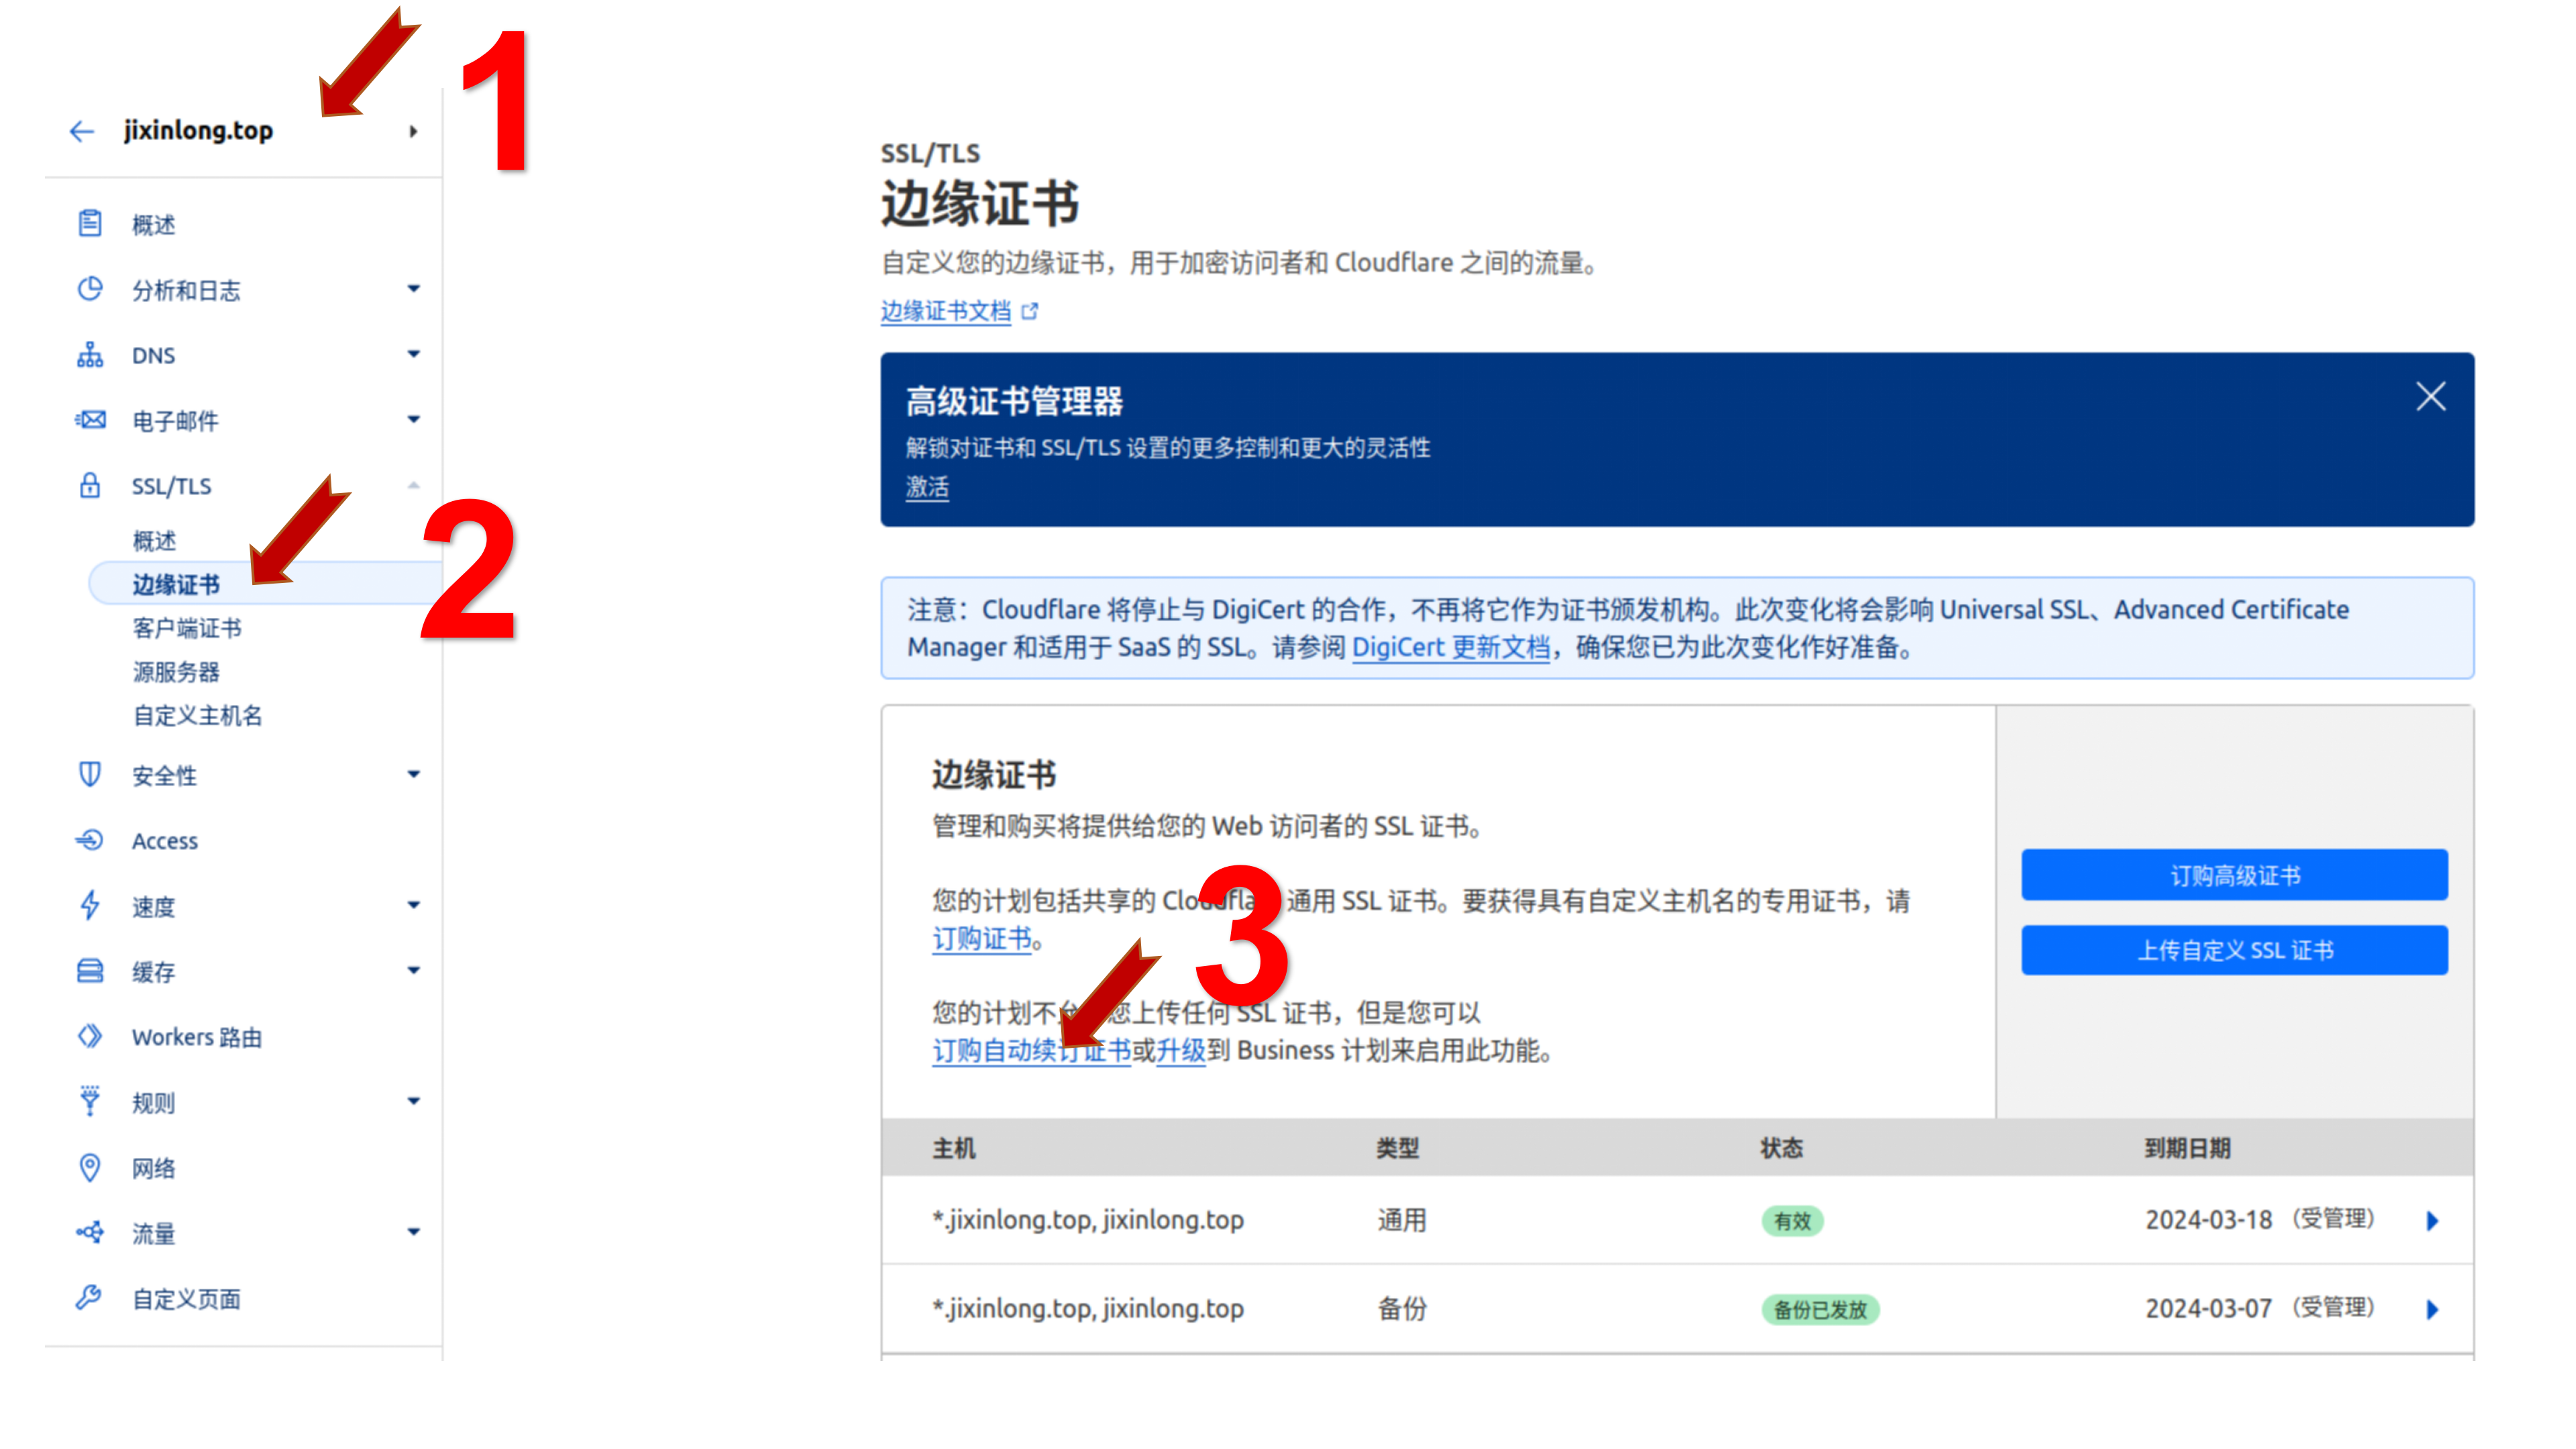Expand the 规则 dropdown arrow
The image size is (2576, 1449).
413,1101
